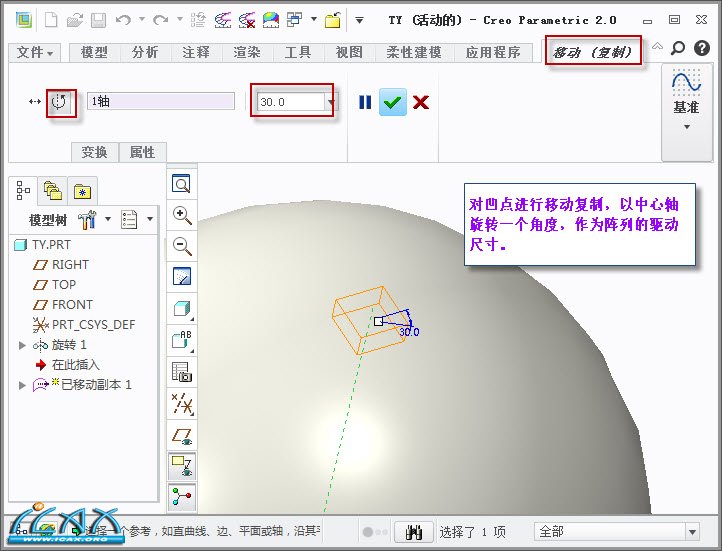Open the 模型 ribbon tab

(94, 52)
